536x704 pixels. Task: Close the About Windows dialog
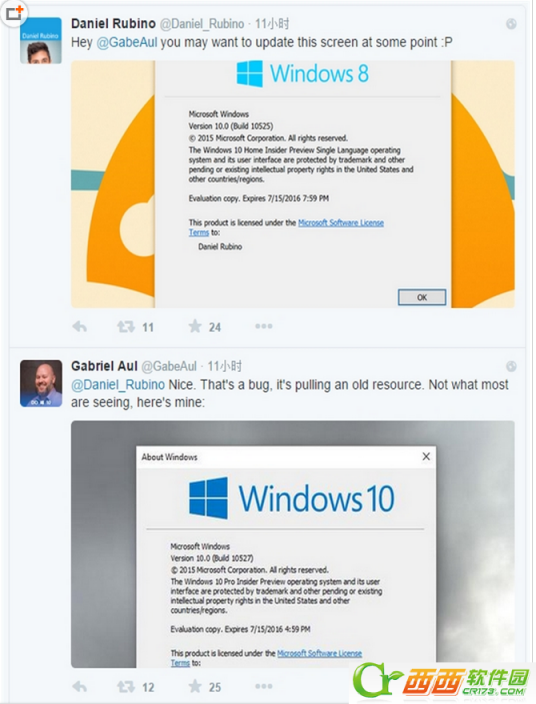(x=426, y=457)
